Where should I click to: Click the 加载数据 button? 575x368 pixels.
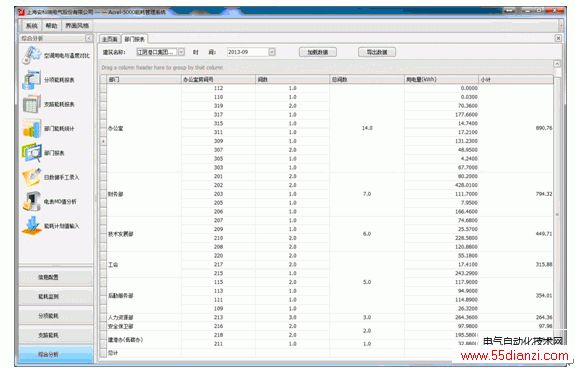coord(318,52)
